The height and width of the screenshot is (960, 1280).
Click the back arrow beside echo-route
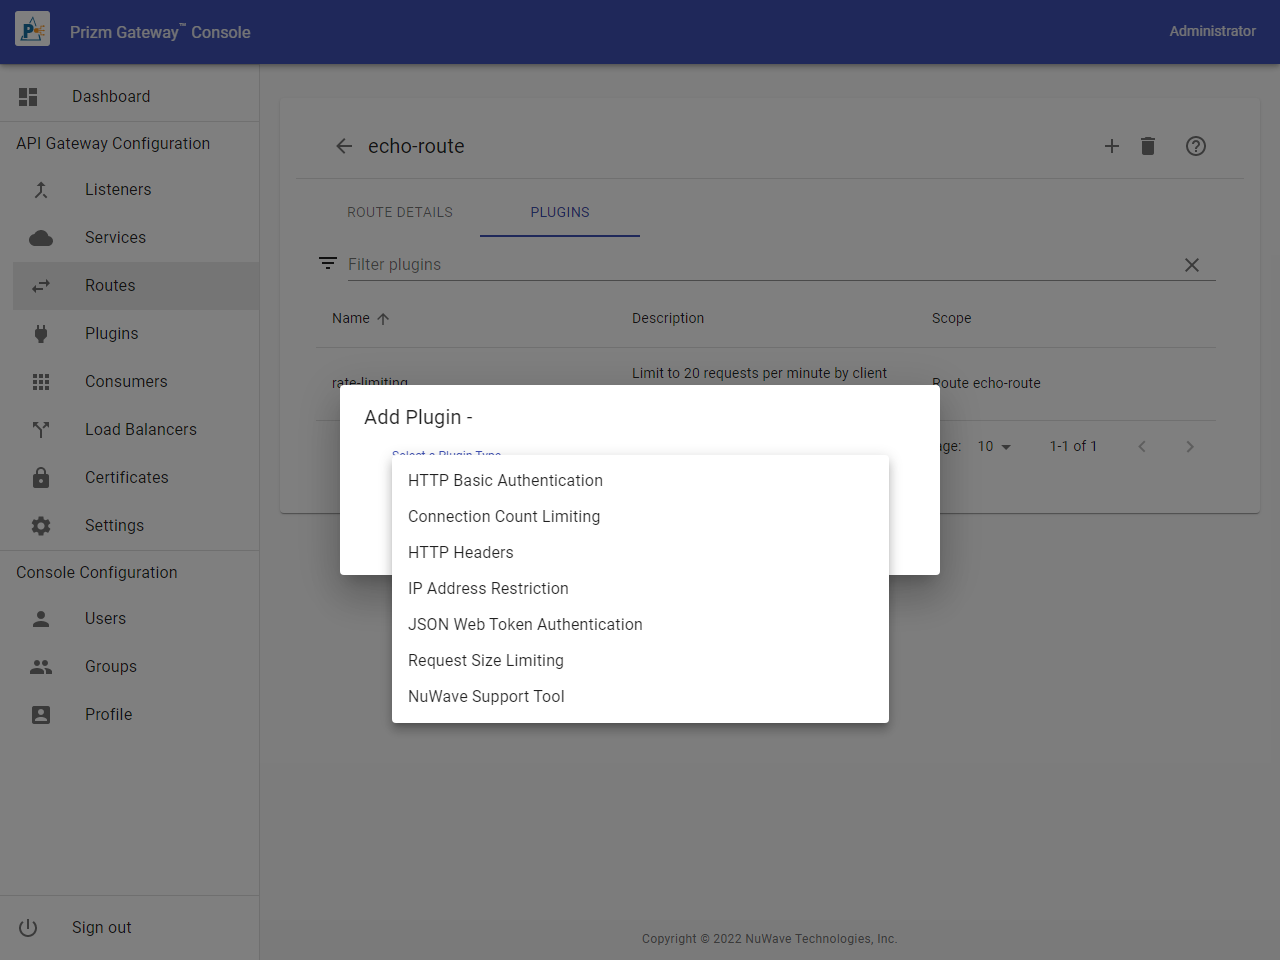point(344,146)
